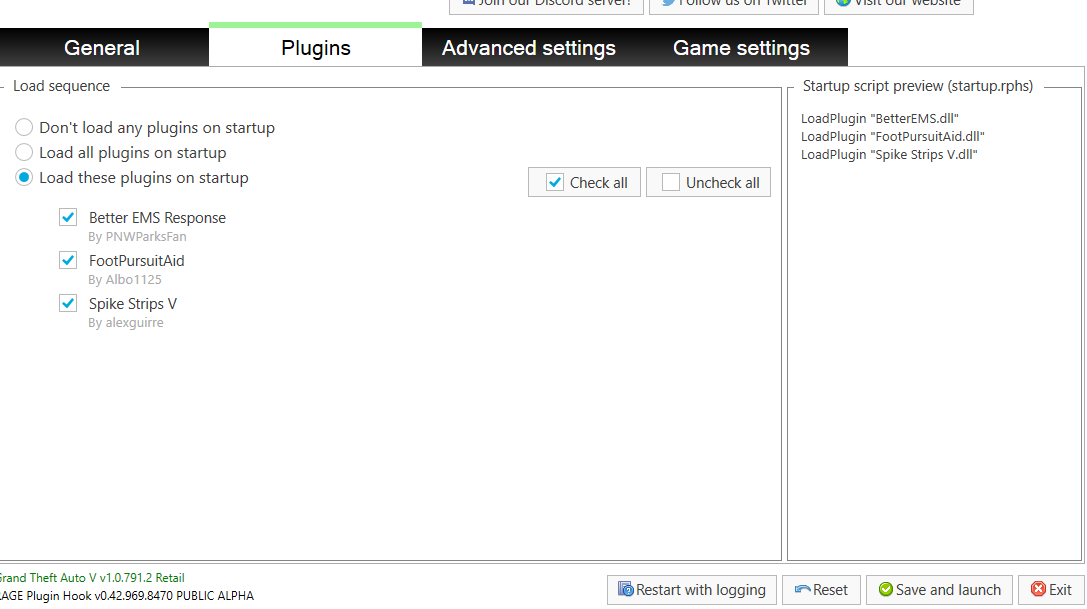The width and height of the screenshot is (1087, 609).
Task: Click RAGE Plugin Hook version text
Action: (126, 596)
